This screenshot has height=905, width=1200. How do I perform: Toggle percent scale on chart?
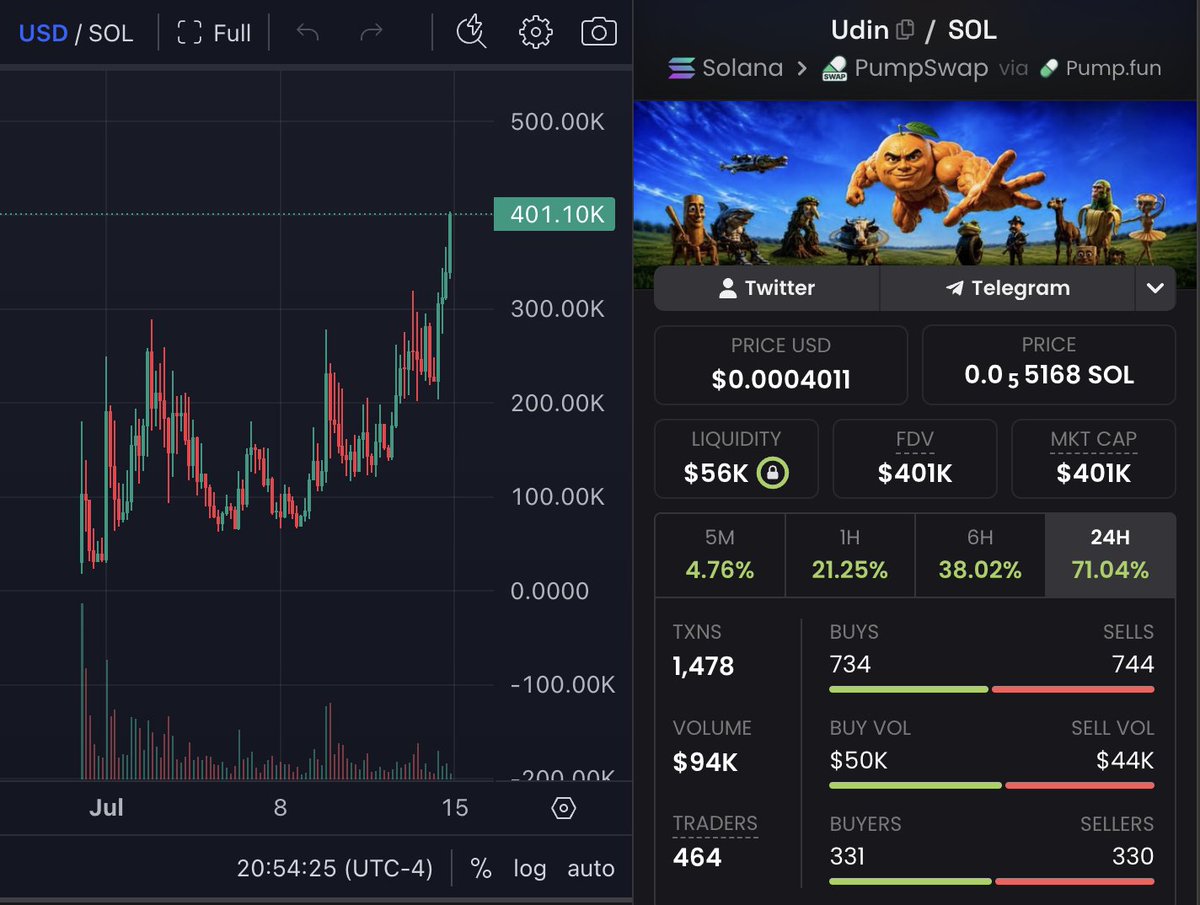click(481, 868)
